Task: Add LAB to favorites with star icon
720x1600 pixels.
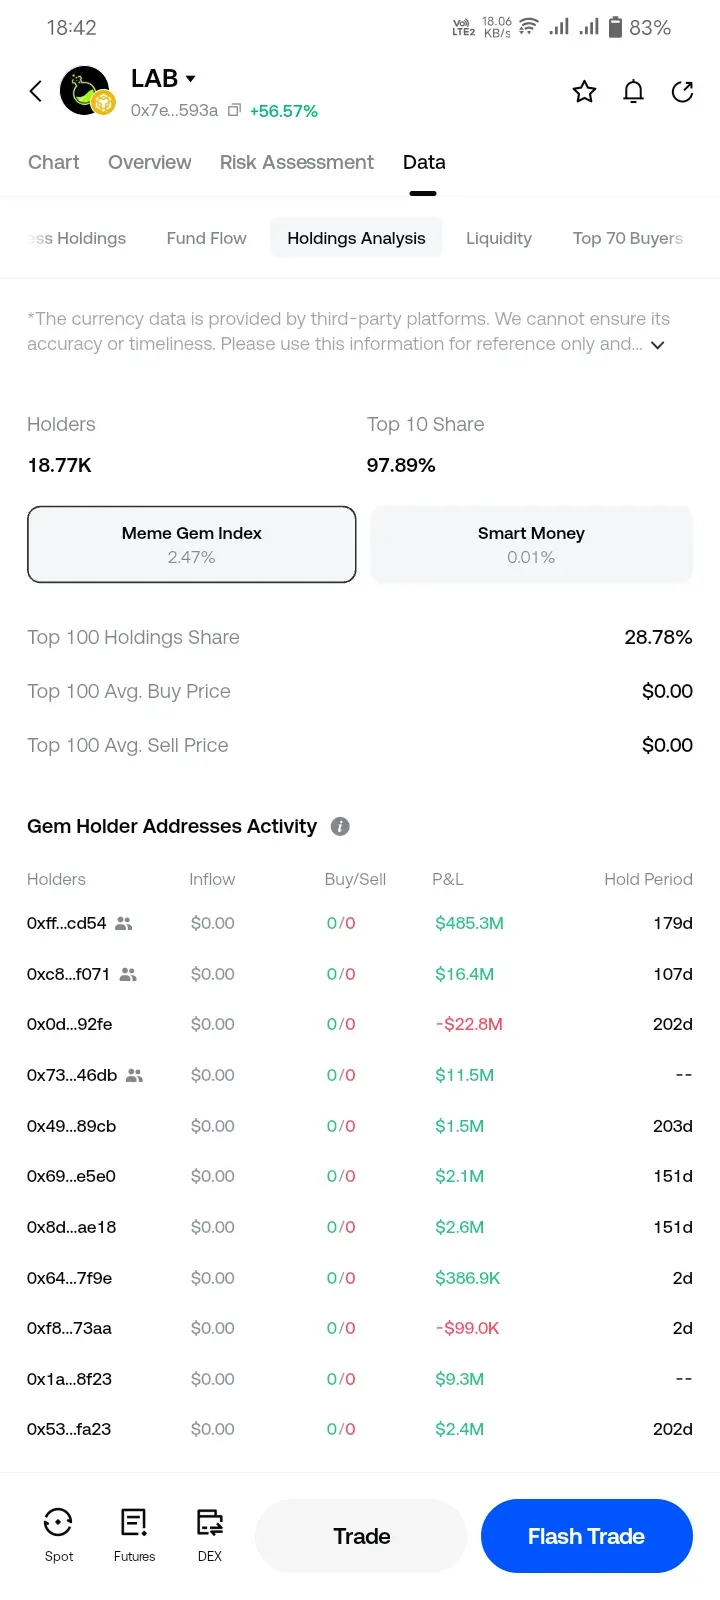Action: [584, 92]
